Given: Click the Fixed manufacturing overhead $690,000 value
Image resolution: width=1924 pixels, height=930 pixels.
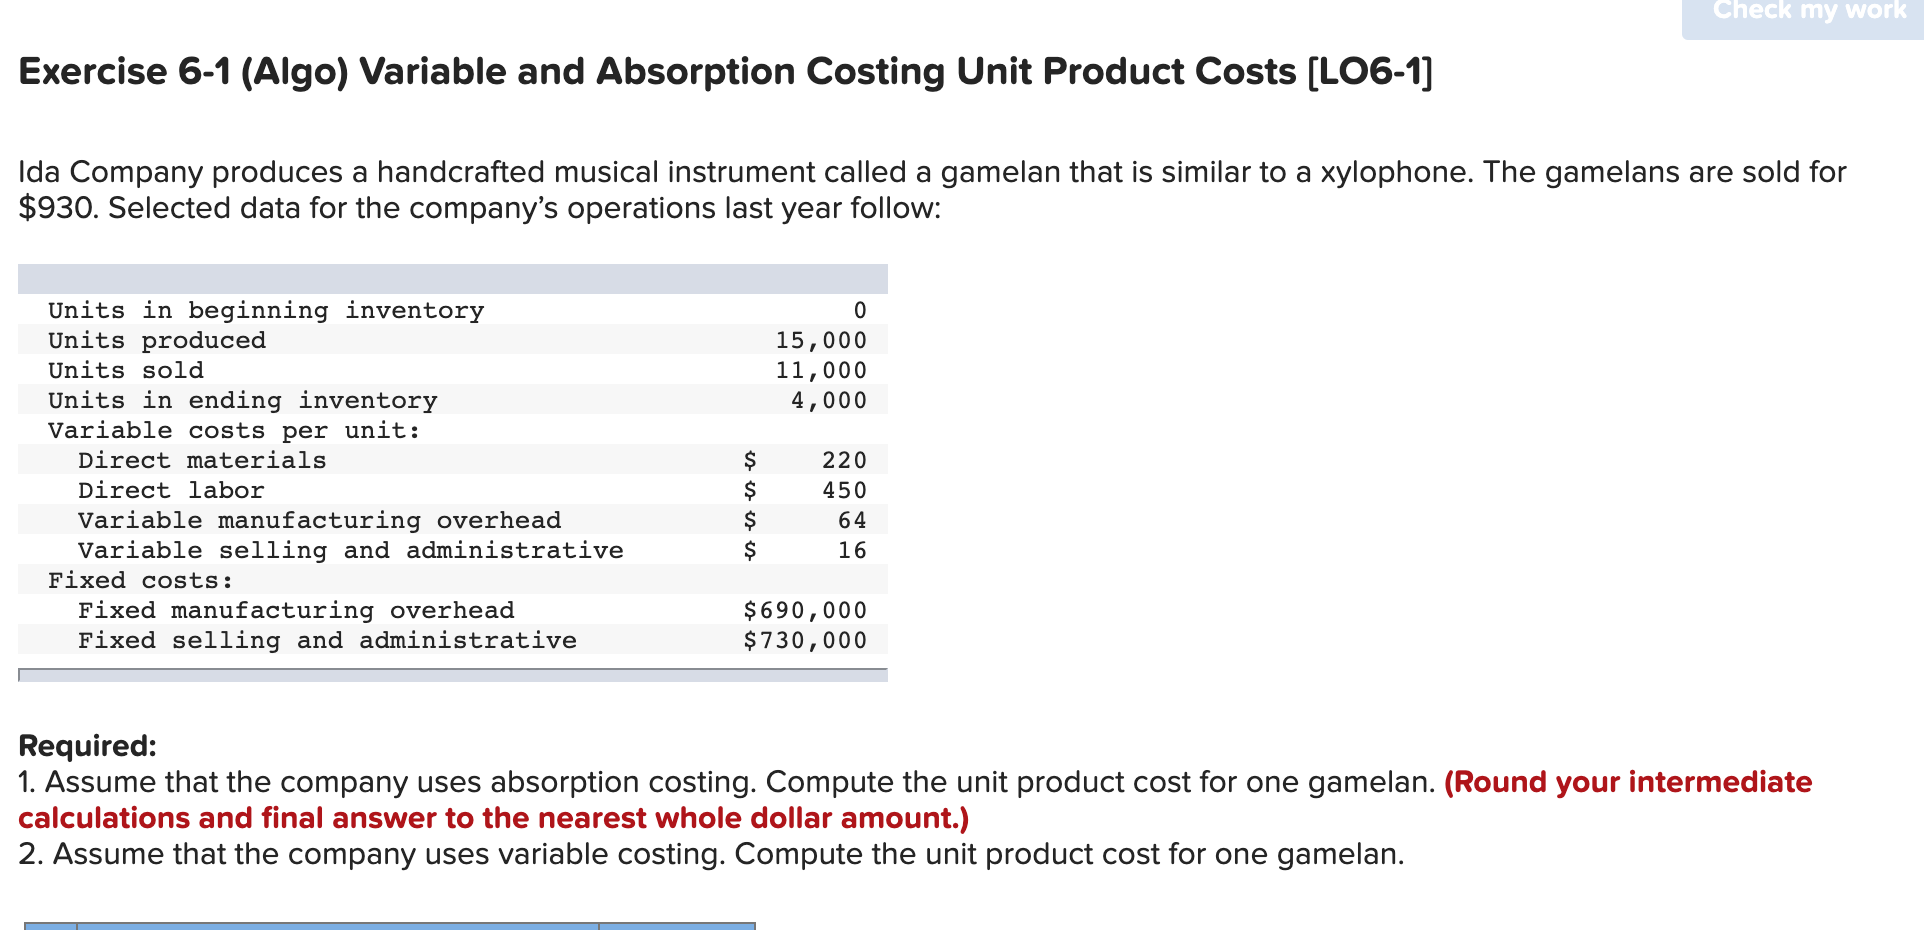Looking at the screenshot, I should click(805, 610).
